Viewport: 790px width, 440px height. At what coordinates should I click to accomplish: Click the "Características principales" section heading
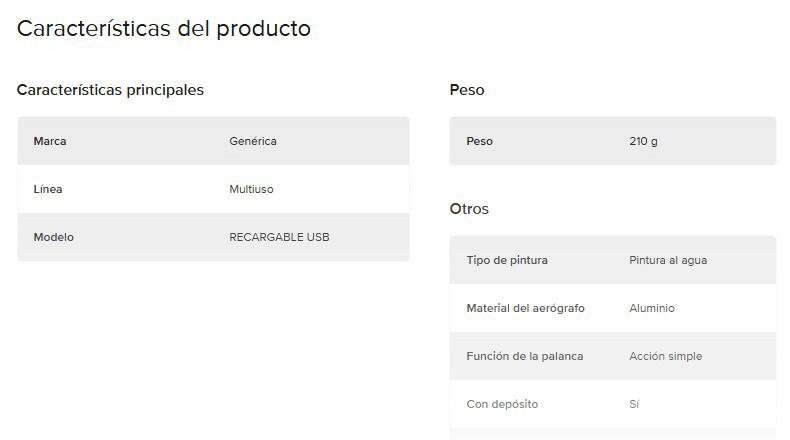point(110,90)
